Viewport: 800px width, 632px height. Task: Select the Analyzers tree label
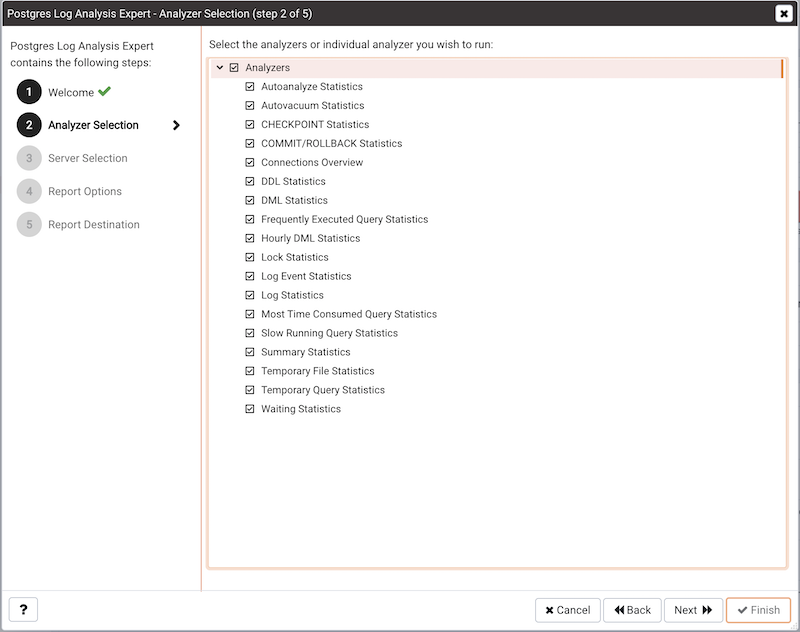point(267,67)
